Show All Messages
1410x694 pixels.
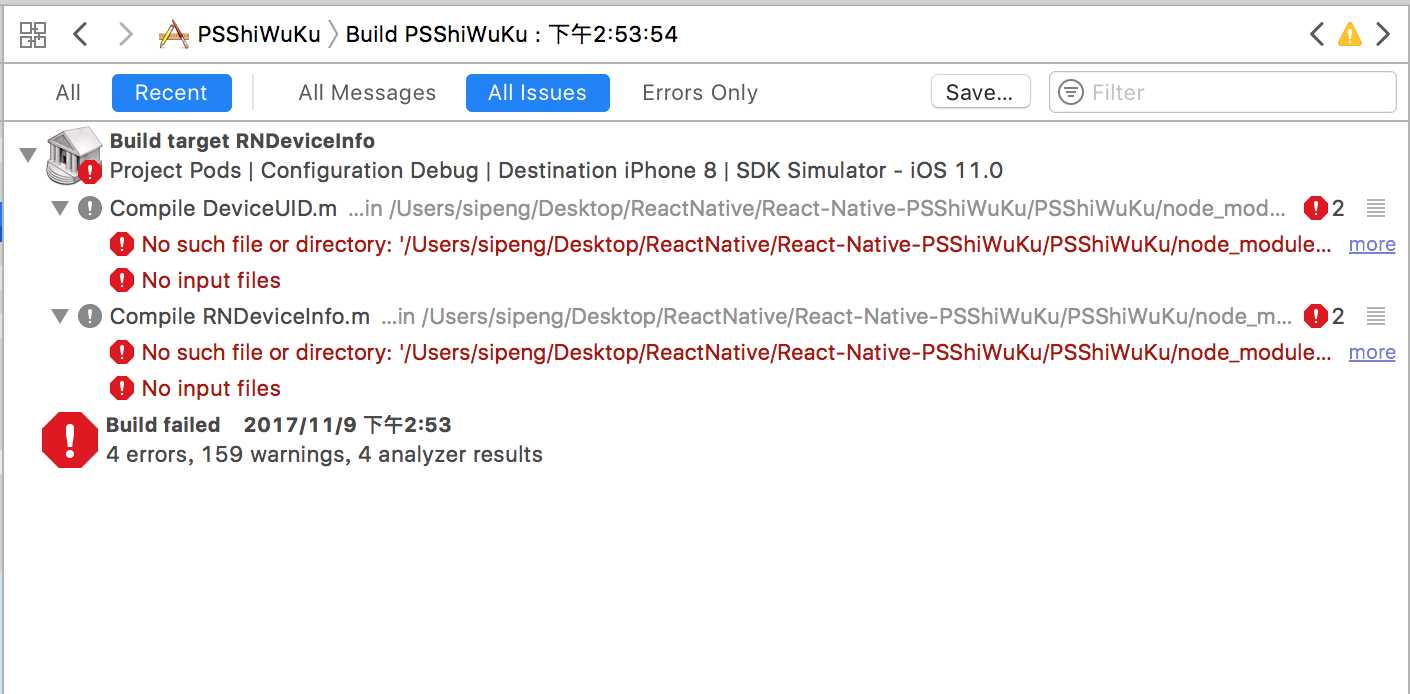[x=367, y=93]
